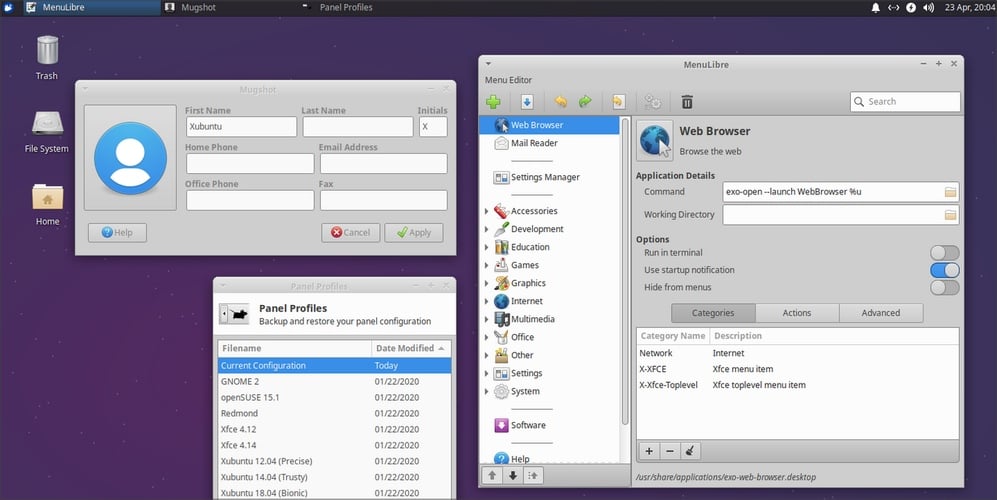Expand the Accessories category
This screenshot has height=500, width=997.
[487, 211]
